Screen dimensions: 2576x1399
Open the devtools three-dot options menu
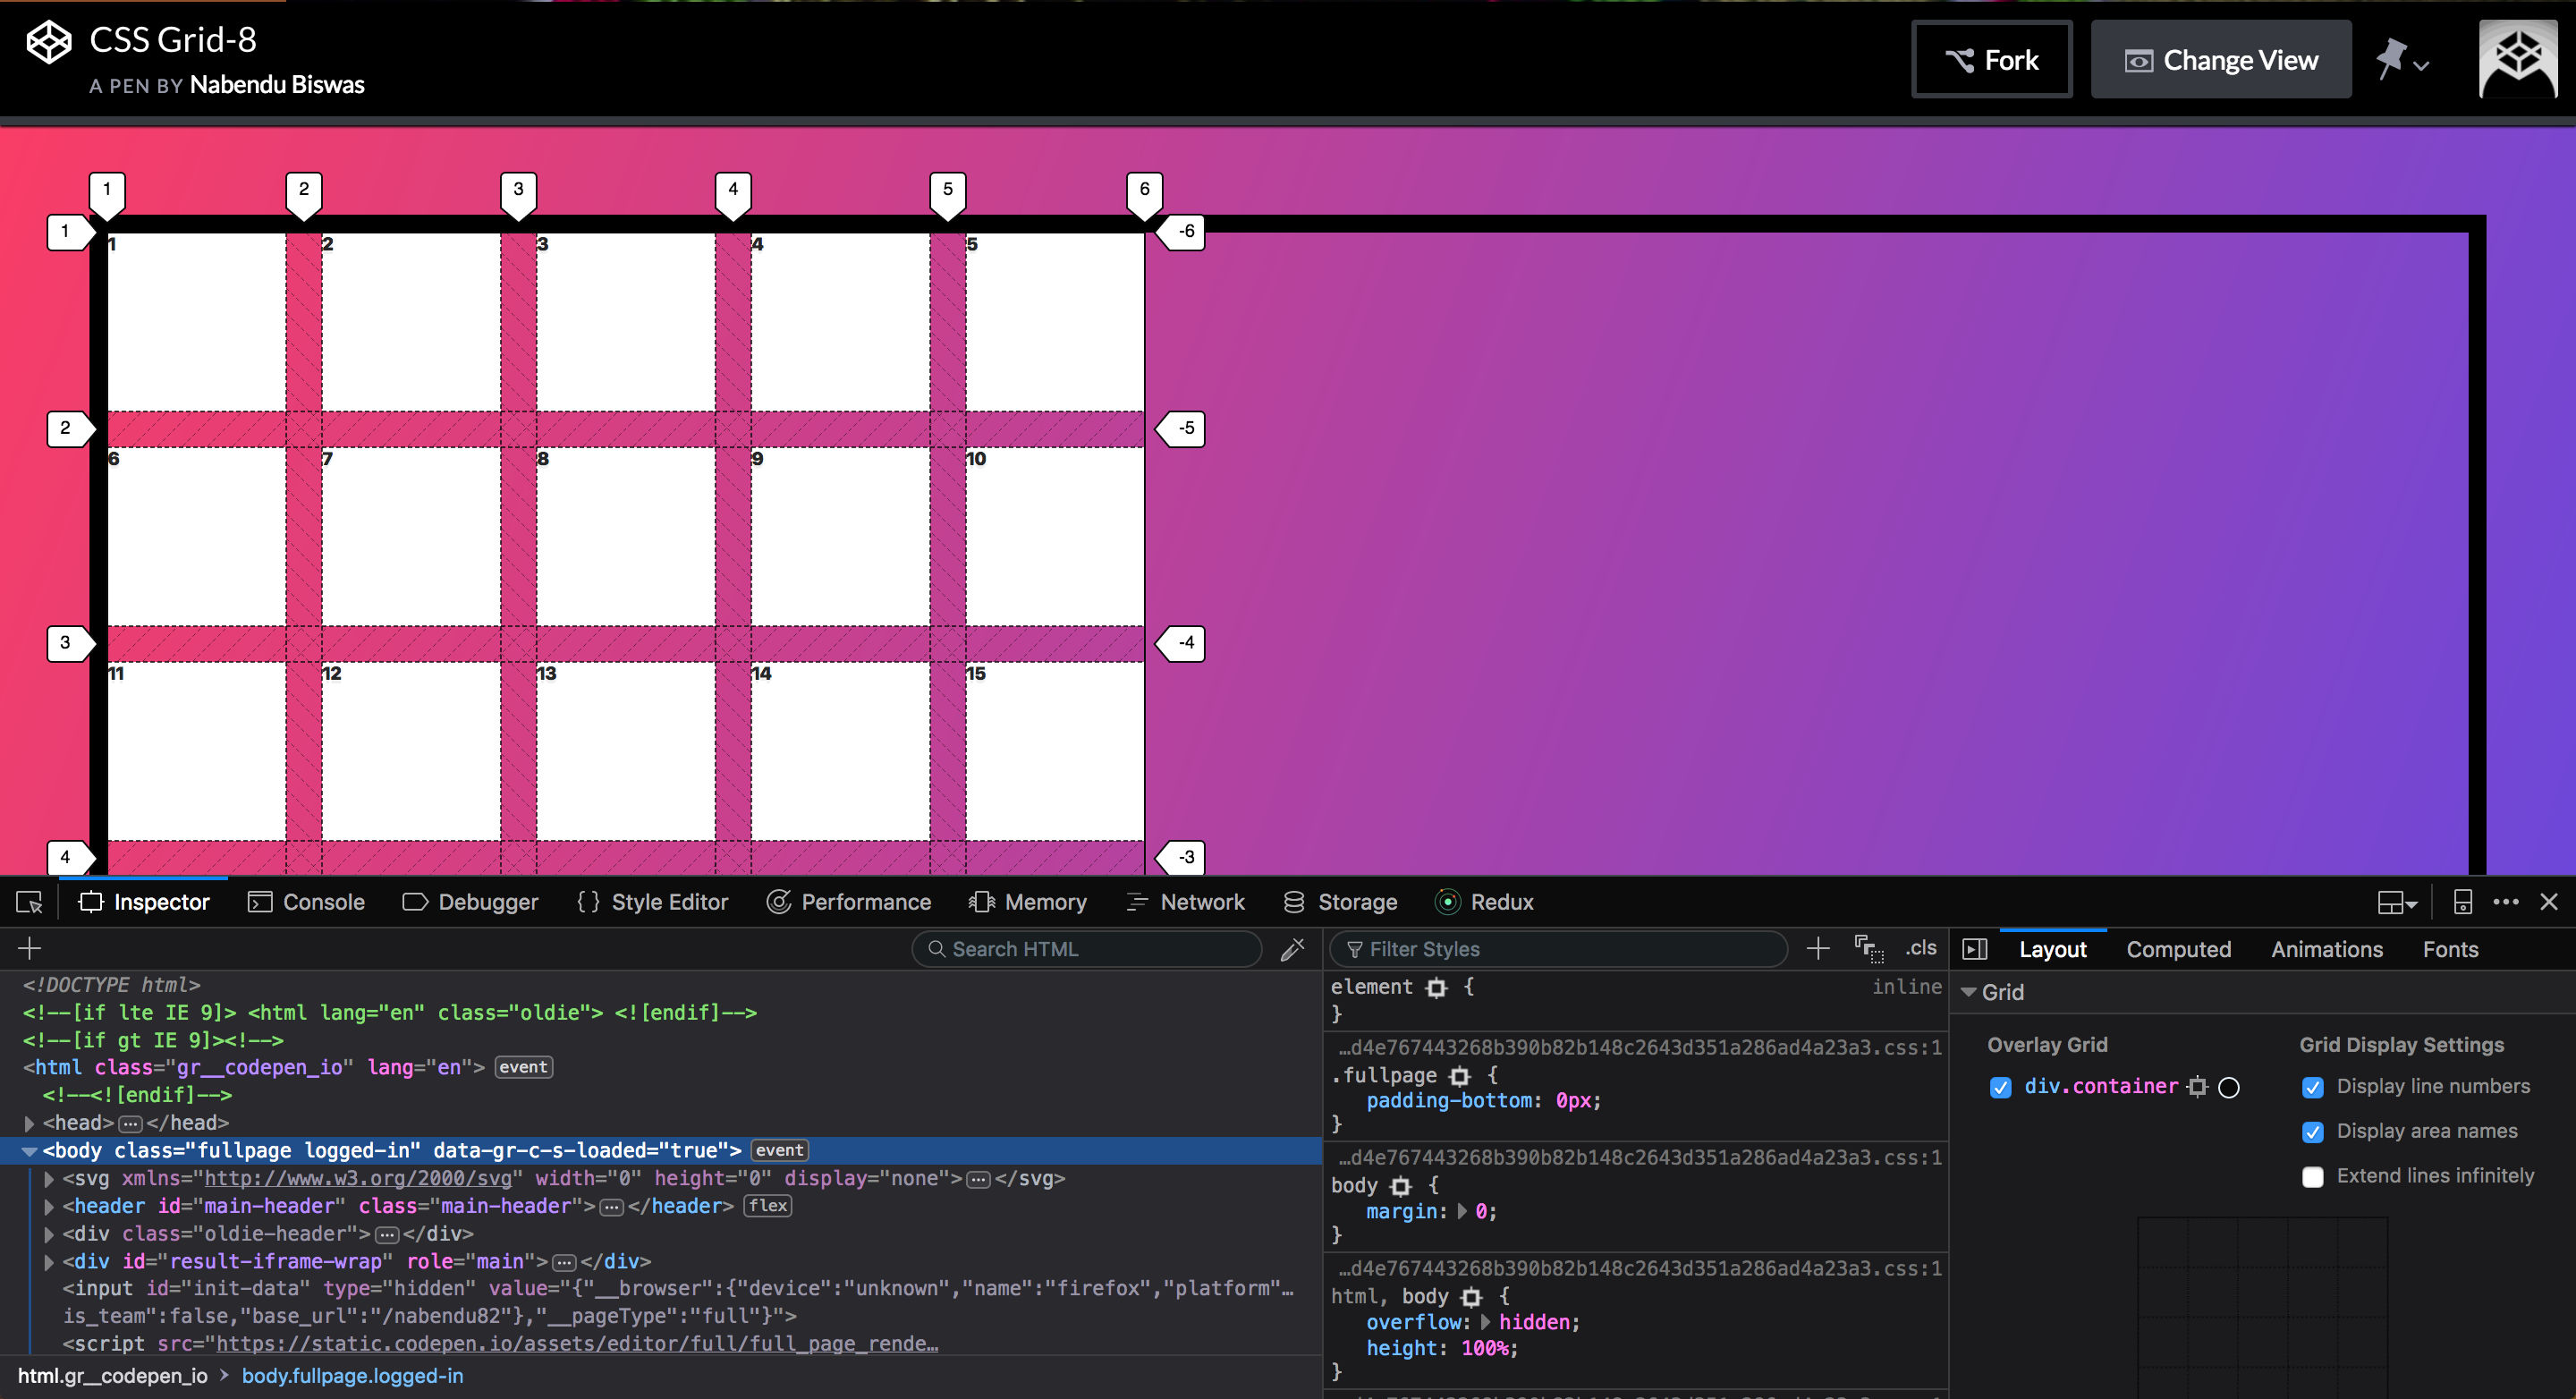2506,902
